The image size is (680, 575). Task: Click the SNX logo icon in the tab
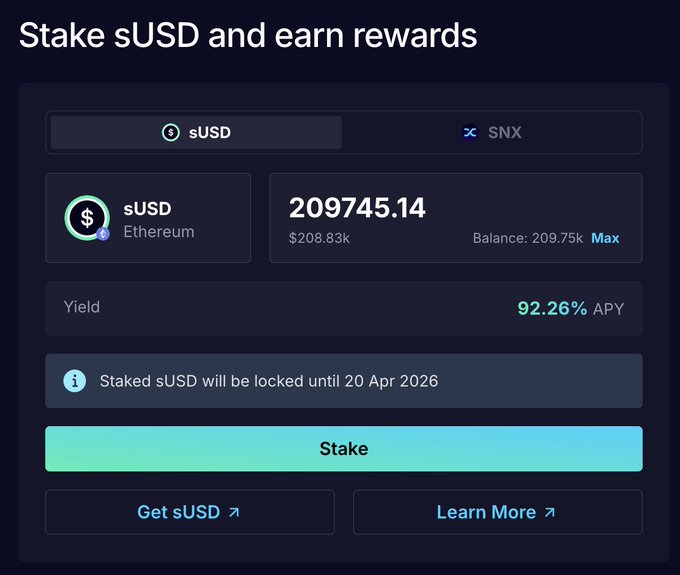[x=470, y=132]
